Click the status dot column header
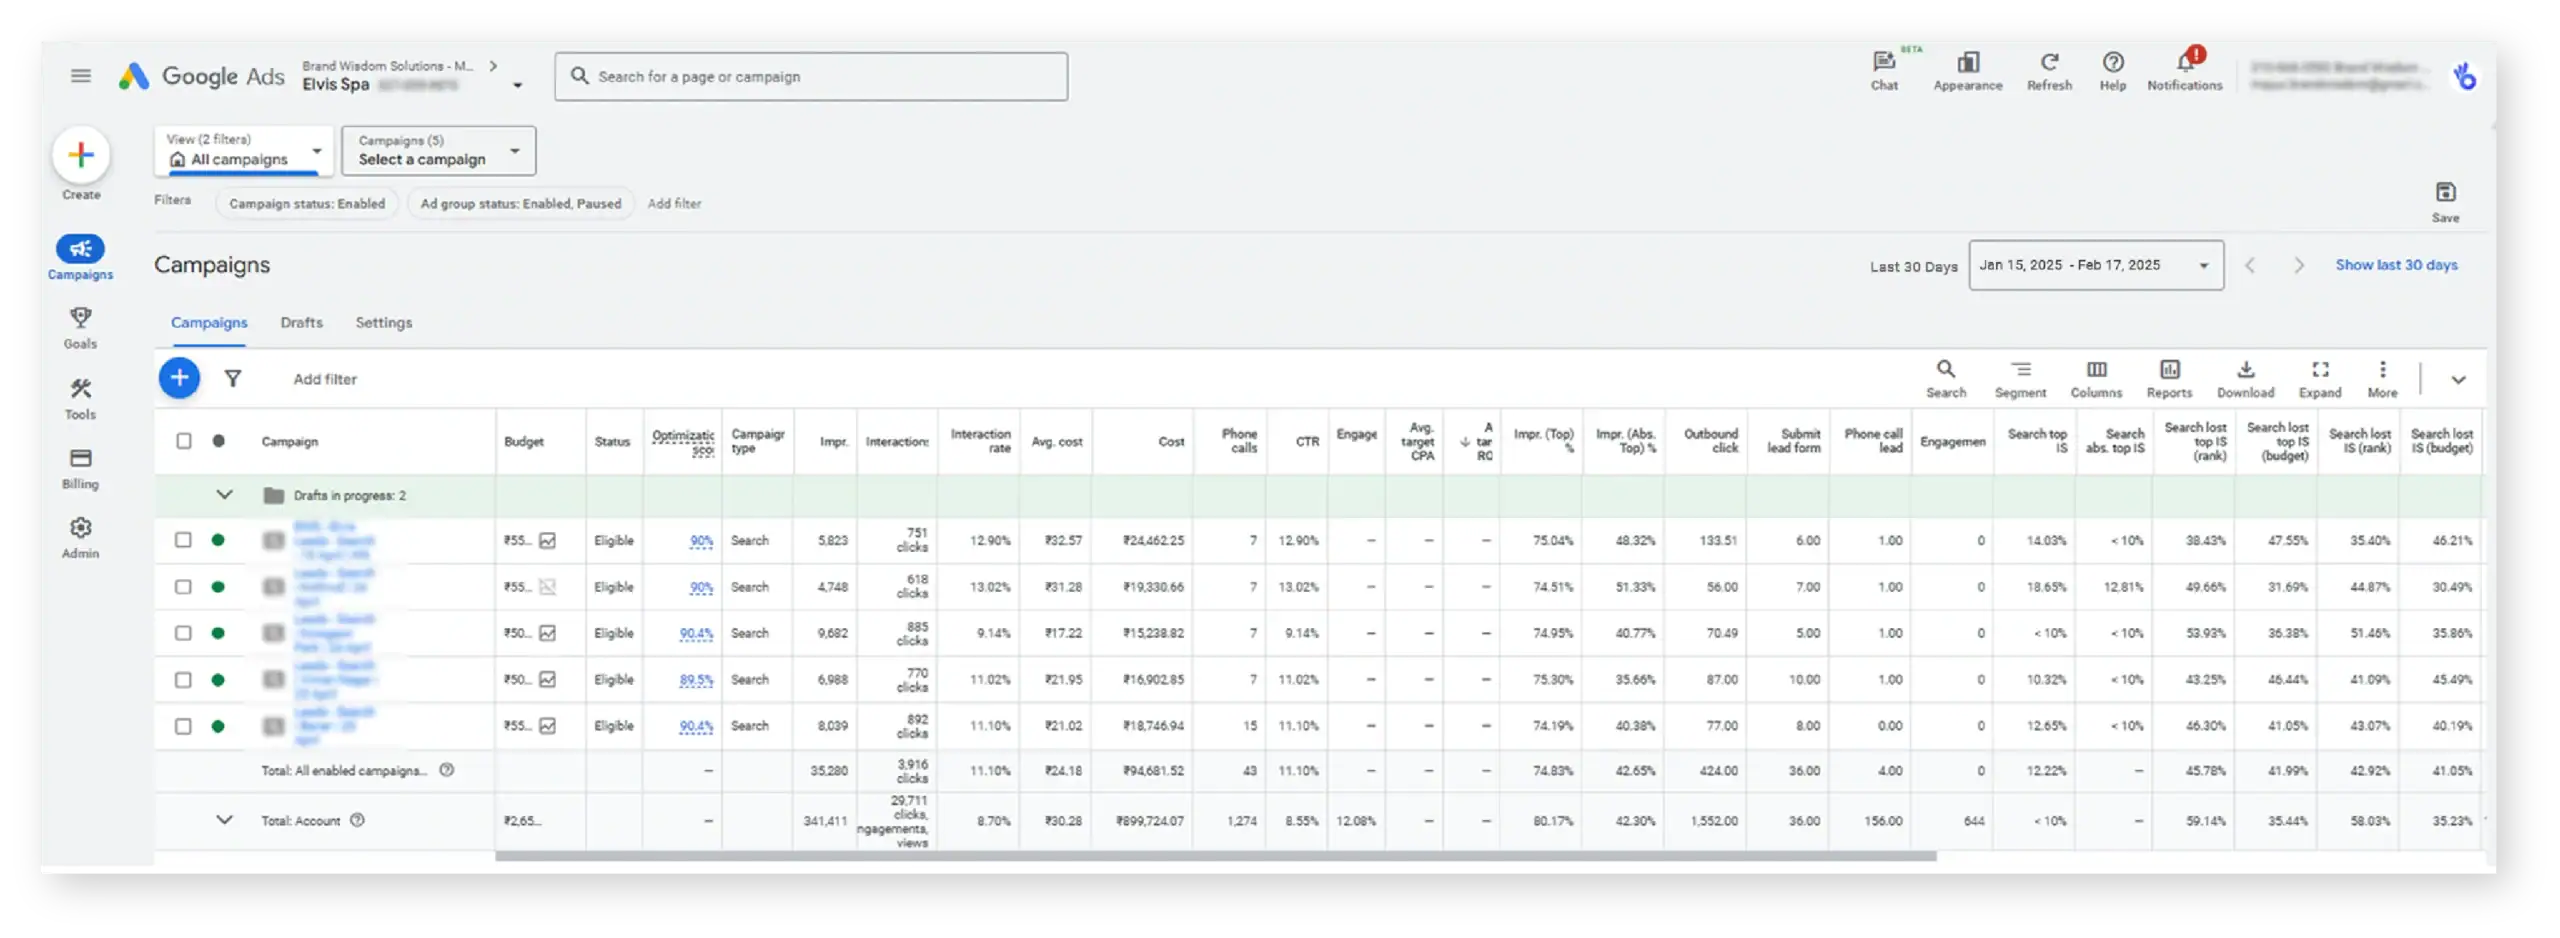The height and width of the screenshot is (938, 2560). pyautogui.click(x=218, y=441)
